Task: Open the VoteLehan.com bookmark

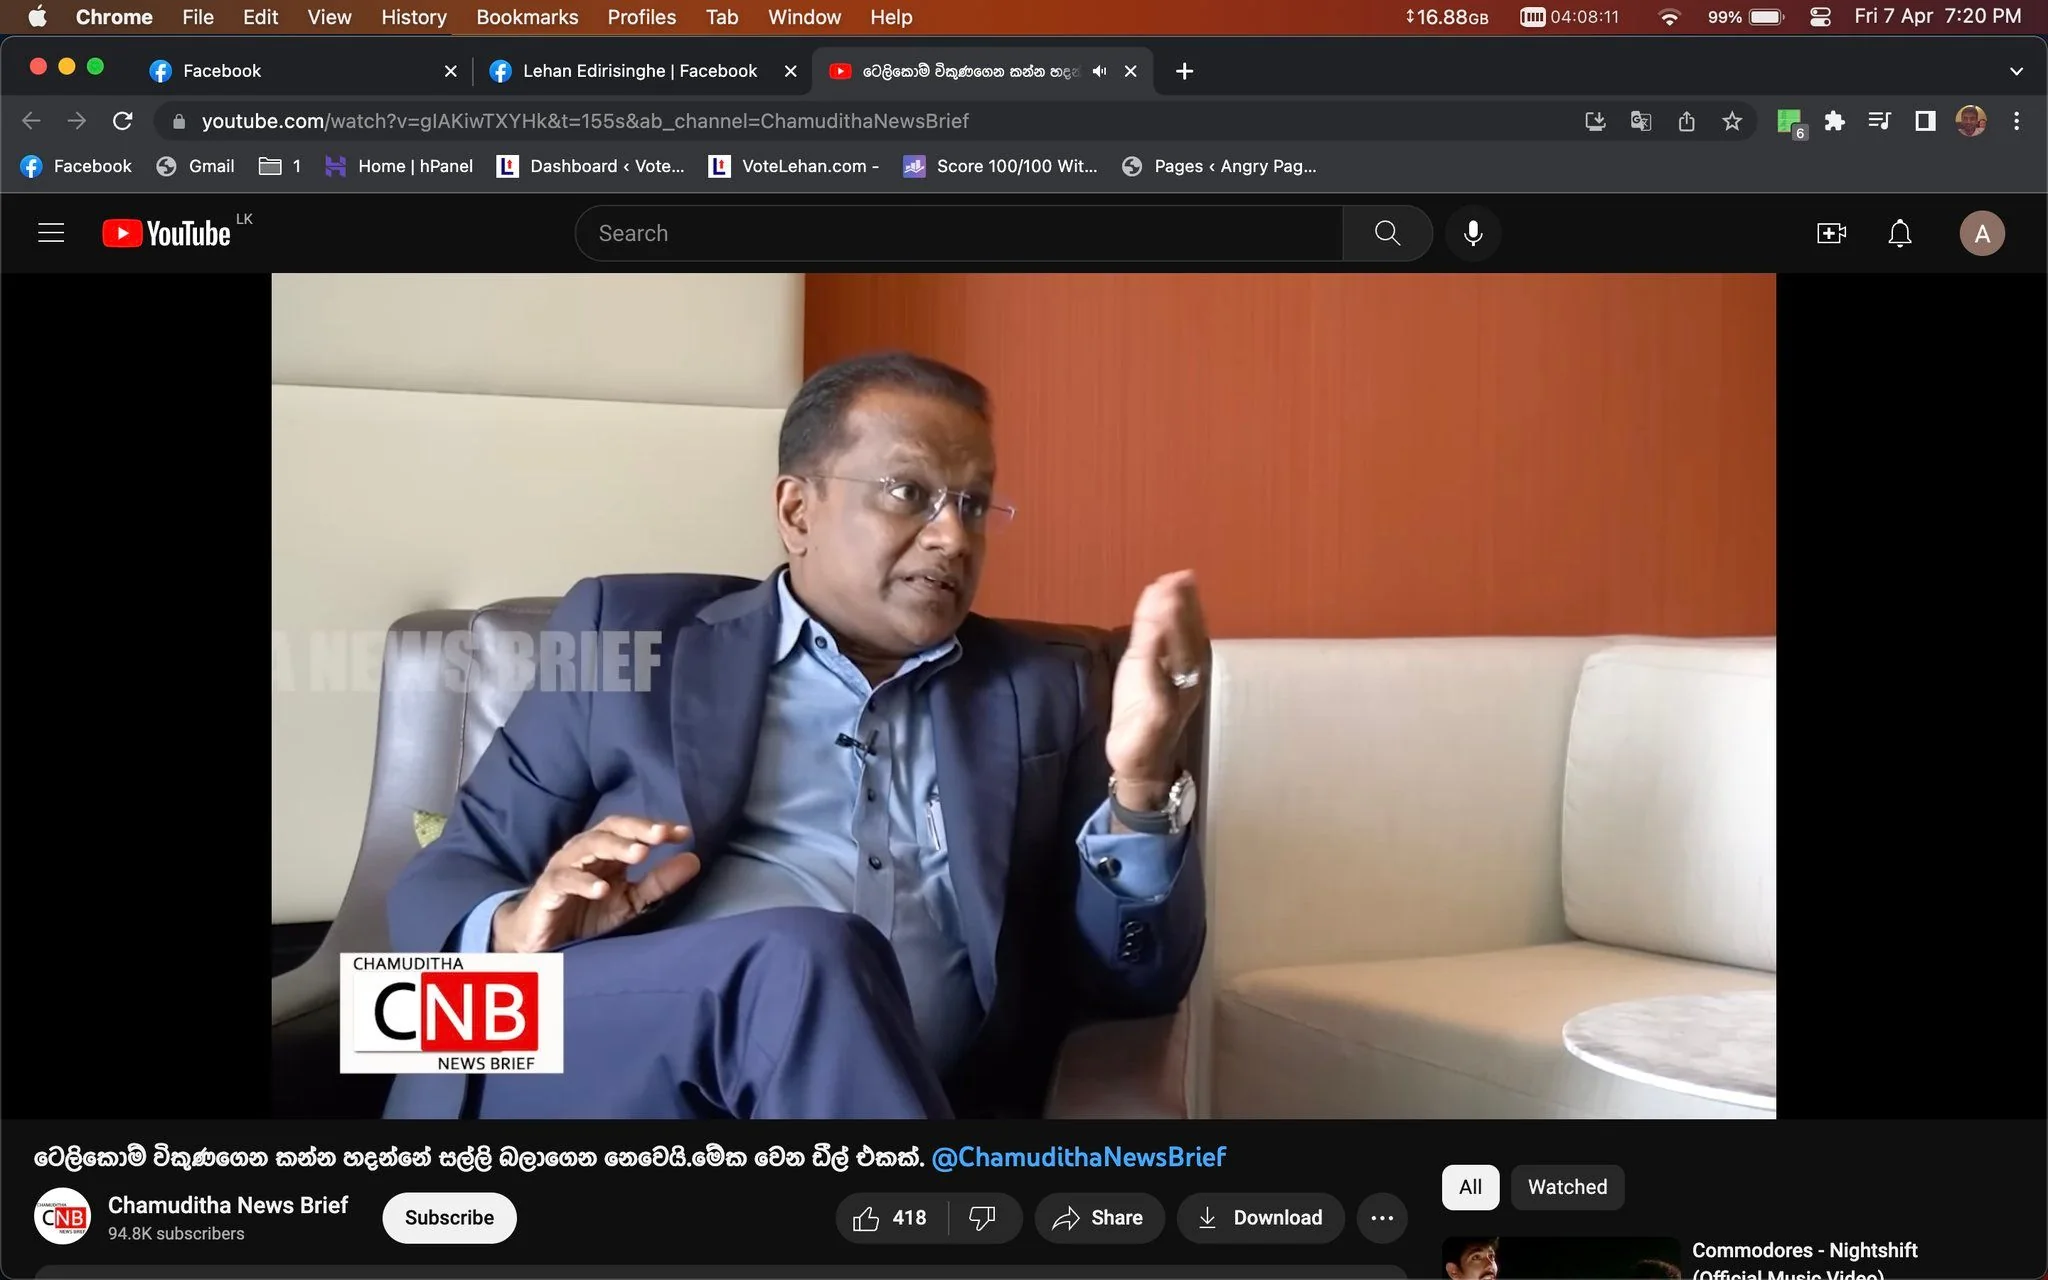Action: pyautogui.click(x=794, y=166)
